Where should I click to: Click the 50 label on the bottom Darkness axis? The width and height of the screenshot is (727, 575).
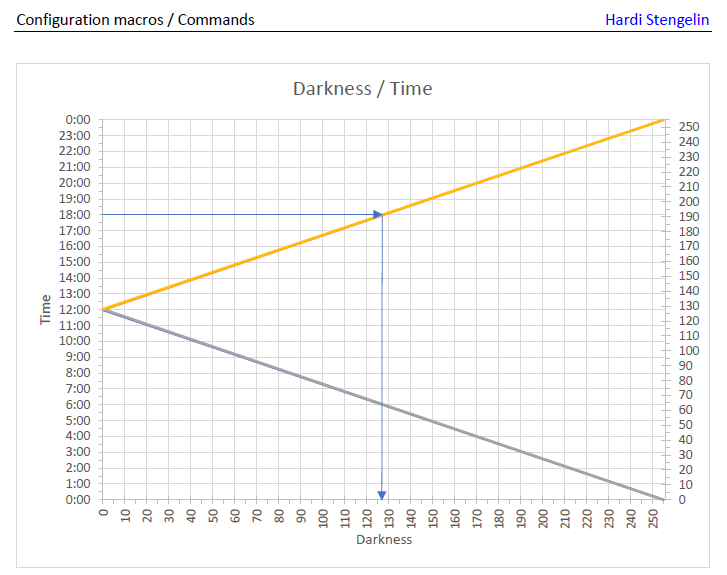tap(213, 516)
